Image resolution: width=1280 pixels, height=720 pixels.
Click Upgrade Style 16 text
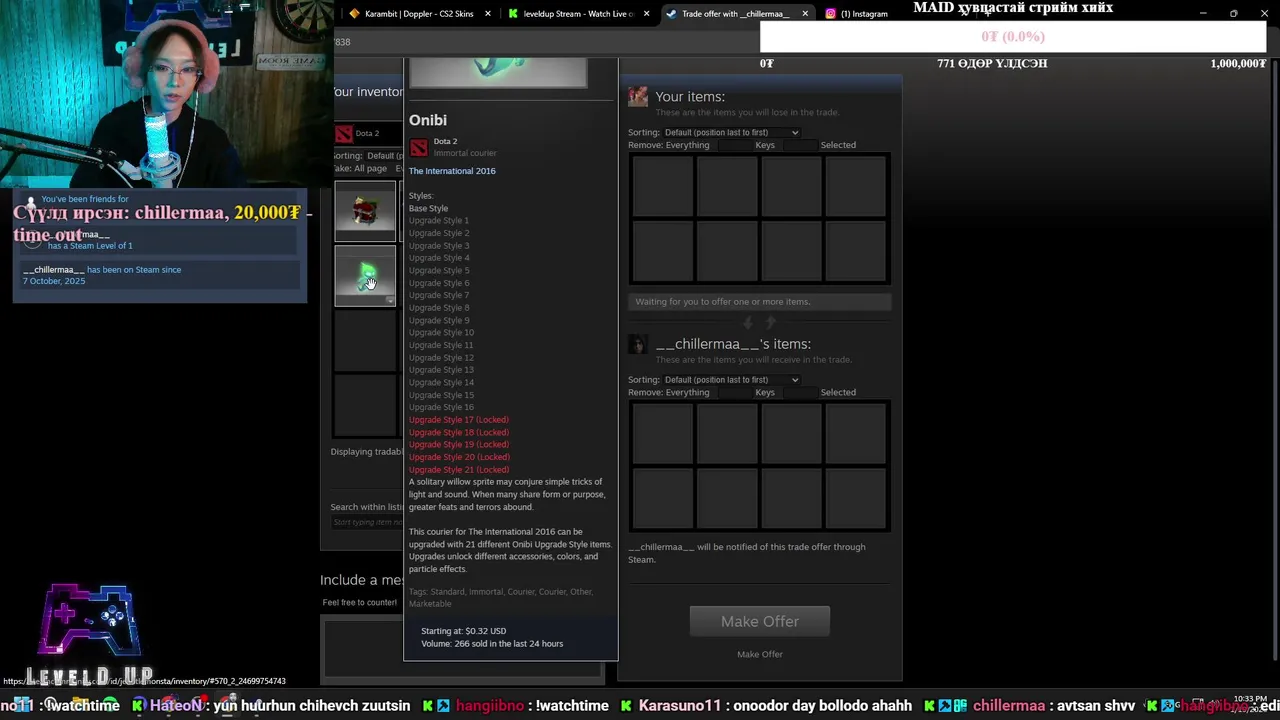[x=441, y=407]
